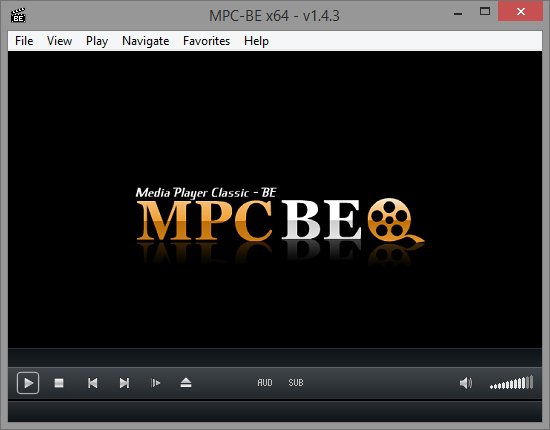
Task: Open a file using the eject icon
Action: (186, 383)
